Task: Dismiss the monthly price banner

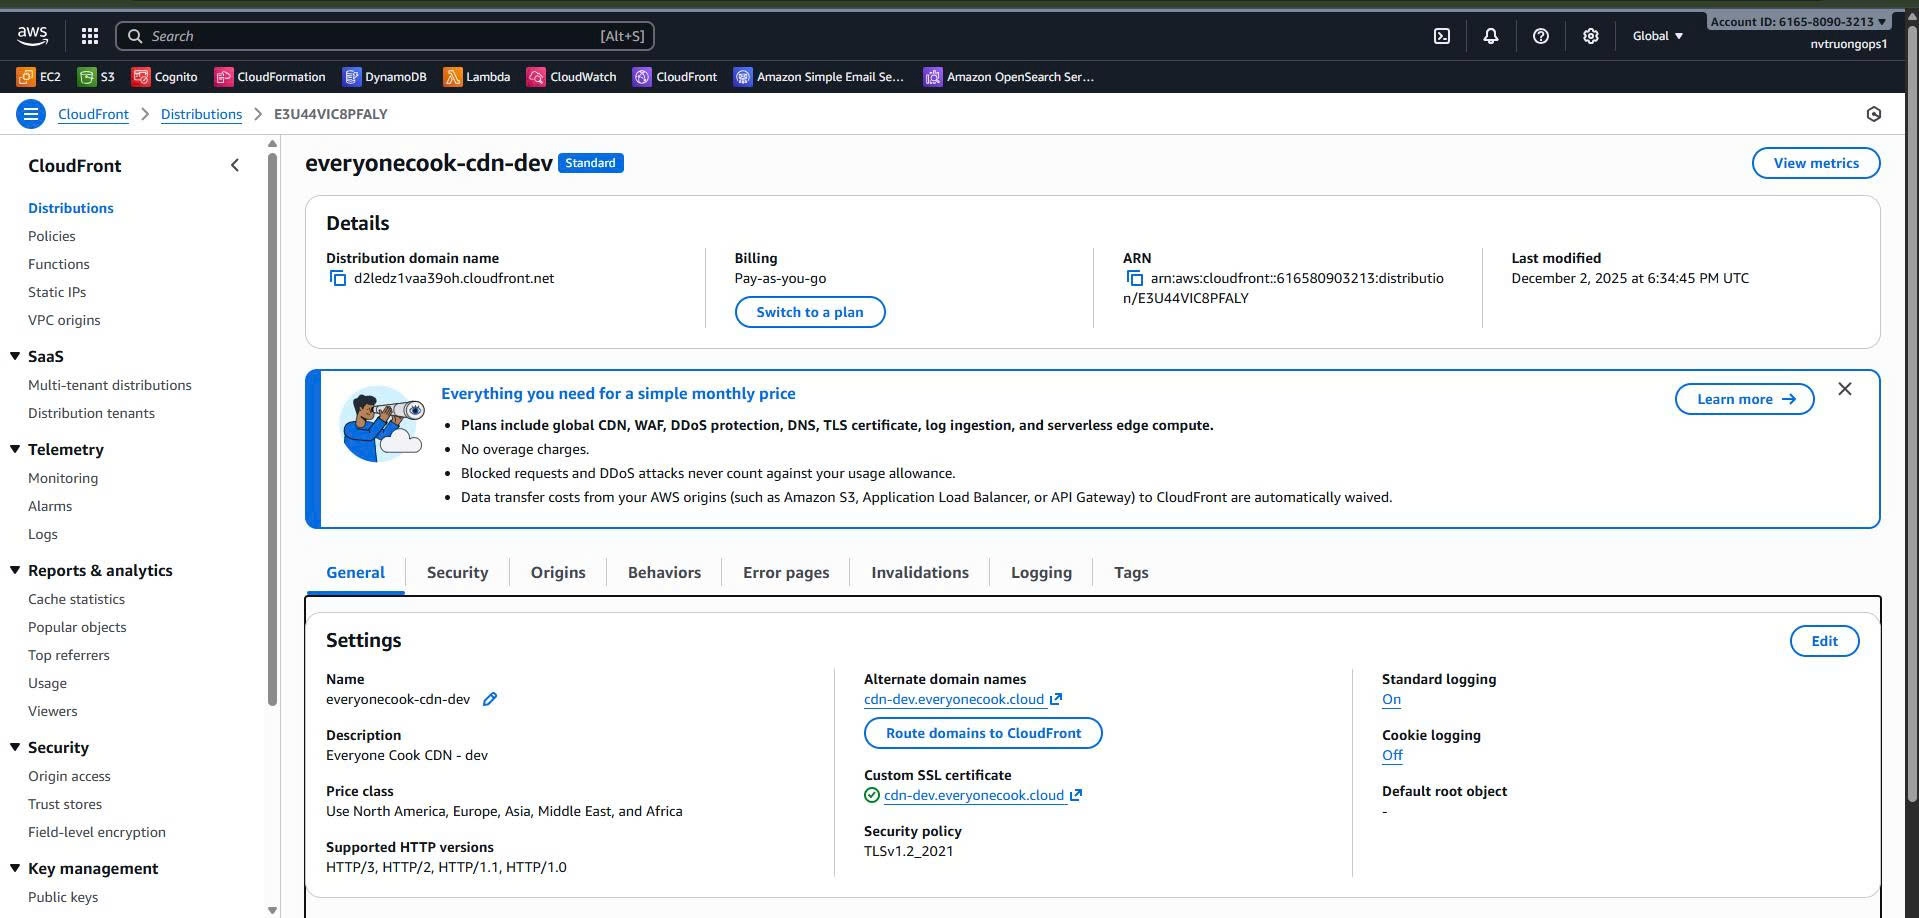Action: tap(1845, 389)
